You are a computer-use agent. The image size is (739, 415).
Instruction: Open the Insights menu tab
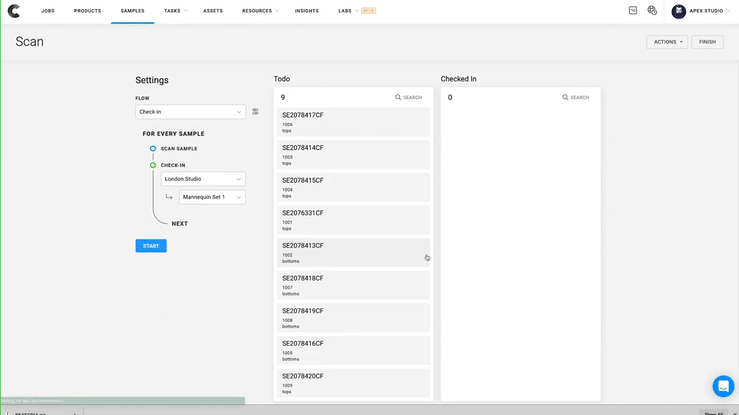tap(307, 11)
